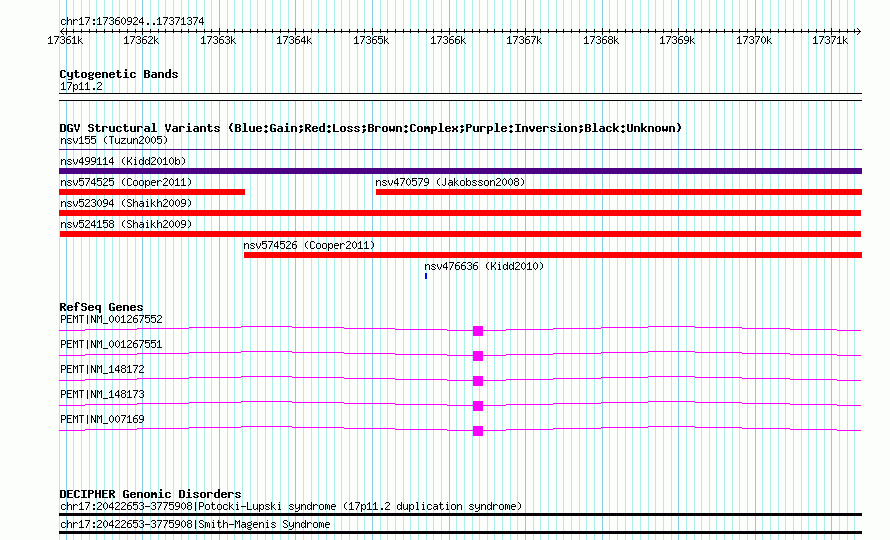Image resolution: width=890 pixels, height=540 pixels.
Task: Click the PEMT|NM_148173 transcript label
Action: click(102, 394)
